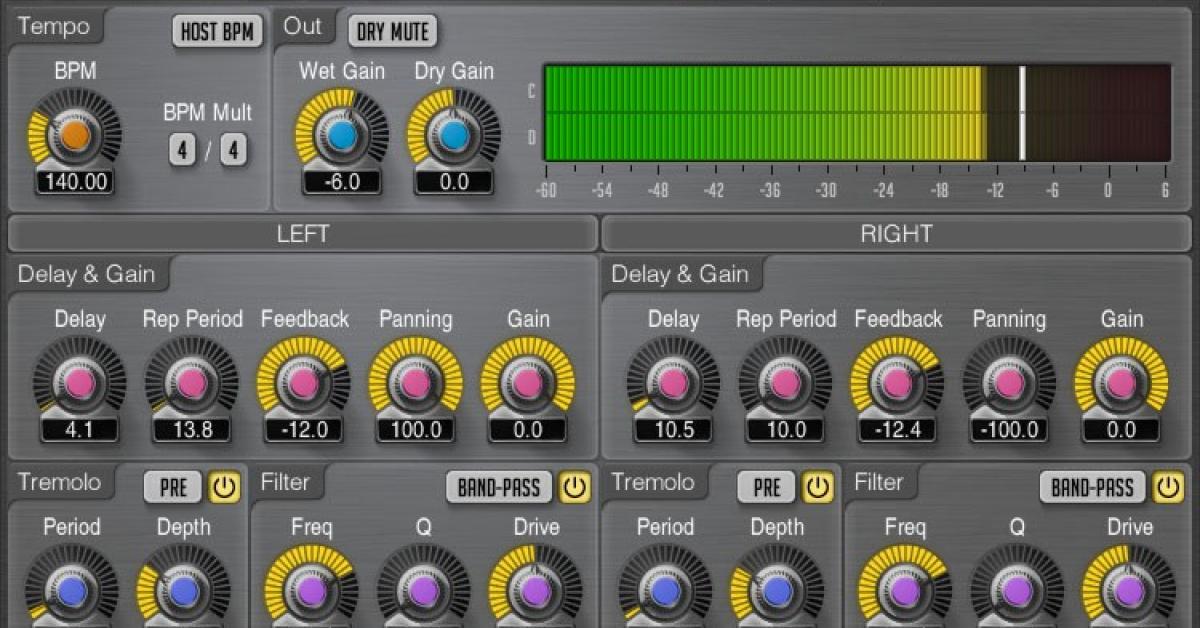Toggle the left Tremolo power button

(x=224, y=487)
